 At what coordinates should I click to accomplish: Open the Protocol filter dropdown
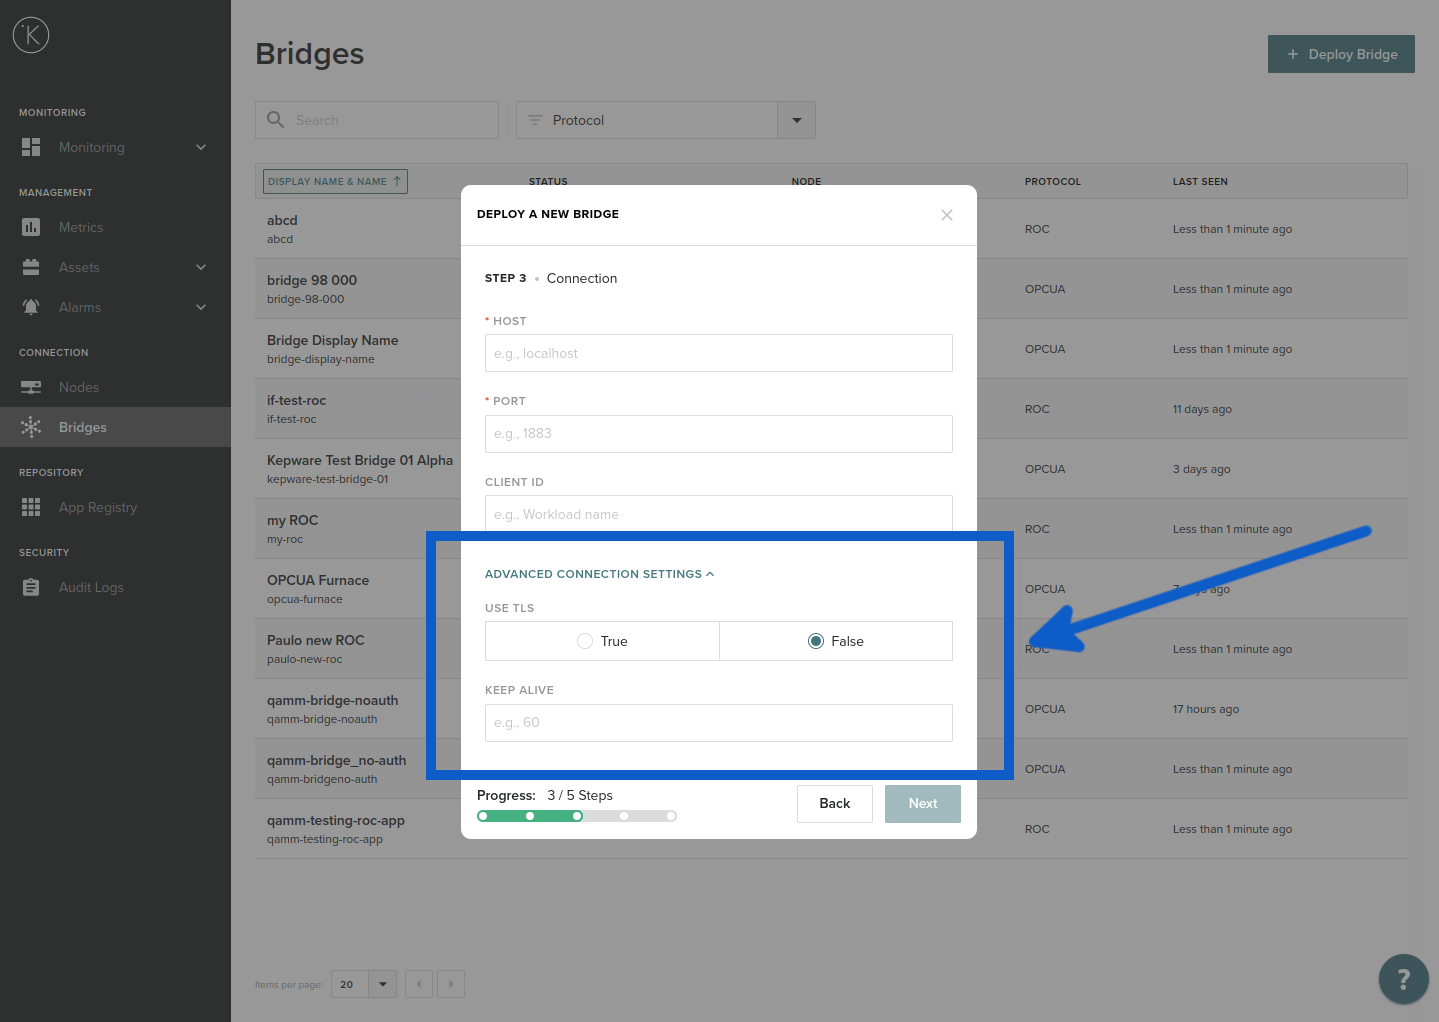pos(796,120)
